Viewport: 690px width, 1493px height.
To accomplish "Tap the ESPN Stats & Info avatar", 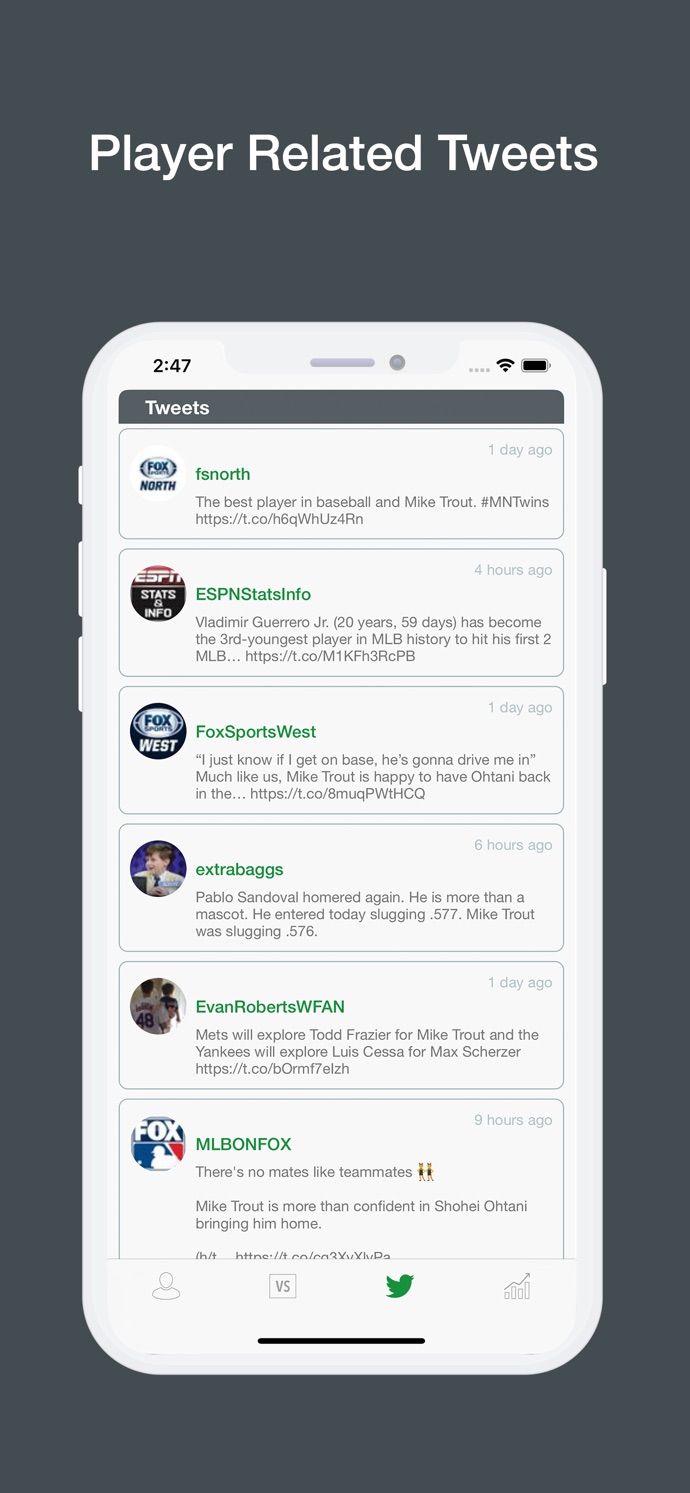I will point(158,594).
